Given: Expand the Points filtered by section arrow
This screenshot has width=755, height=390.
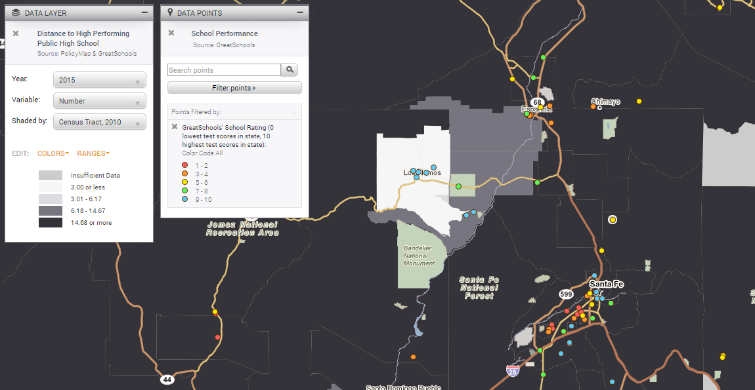Looking at the screenshot, I should tap(294, 112).
